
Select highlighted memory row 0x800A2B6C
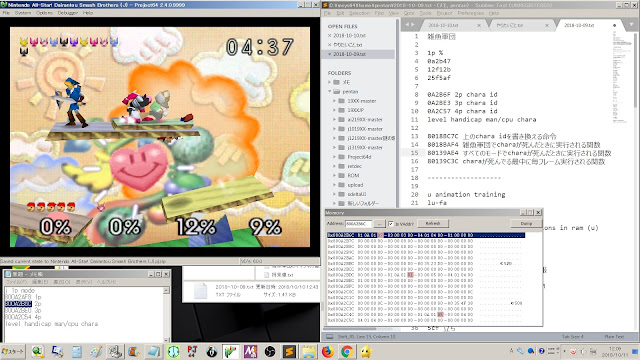click(x=426, y=235)
